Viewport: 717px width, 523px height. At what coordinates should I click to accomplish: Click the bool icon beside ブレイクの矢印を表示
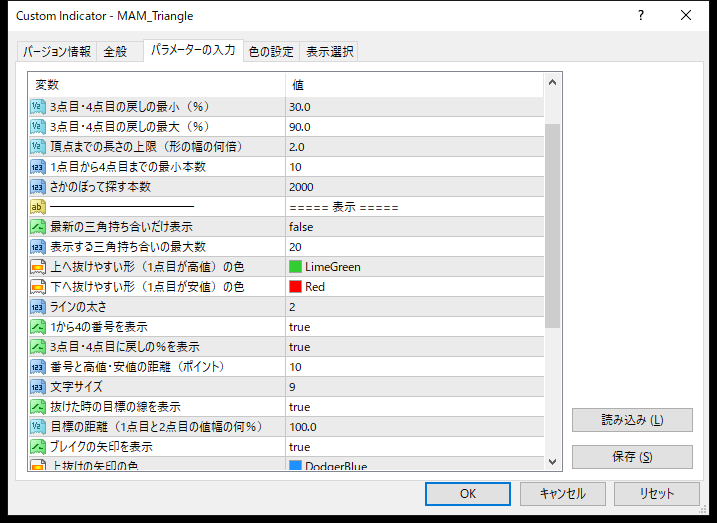pos(38,447)
